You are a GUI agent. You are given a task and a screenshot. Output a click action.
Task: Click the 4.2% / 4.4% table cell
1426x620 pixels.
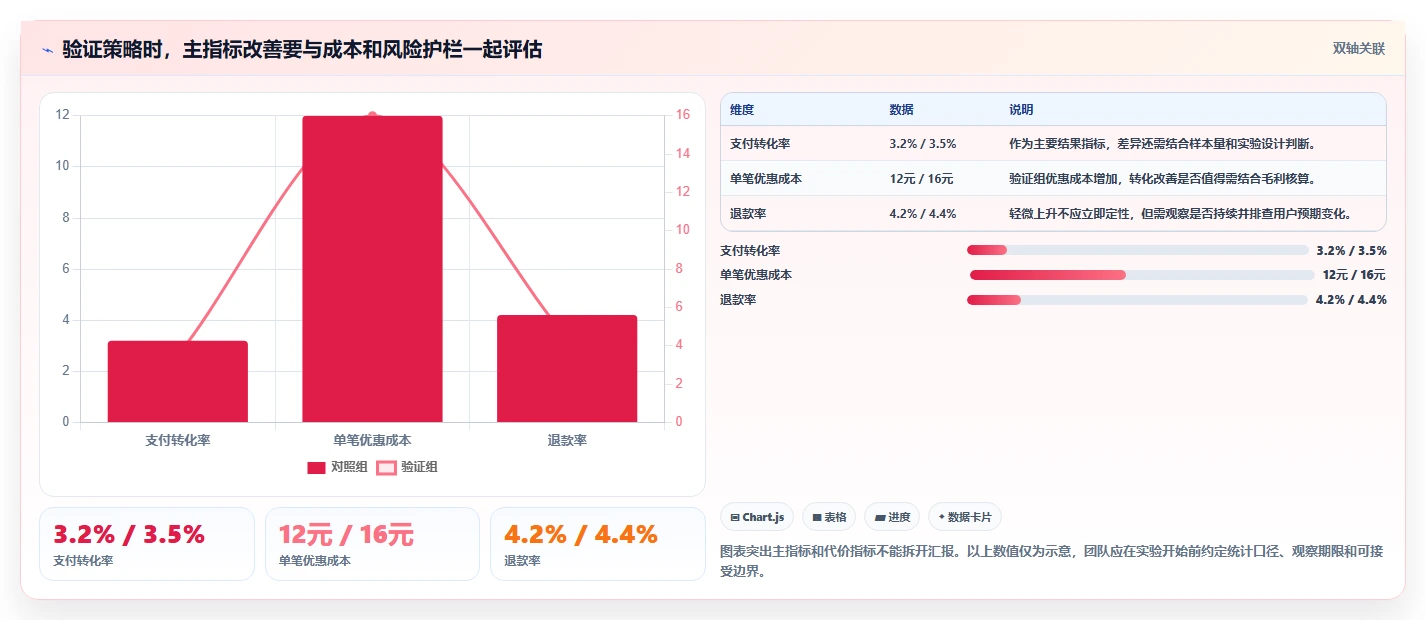[x=923, y=214]
